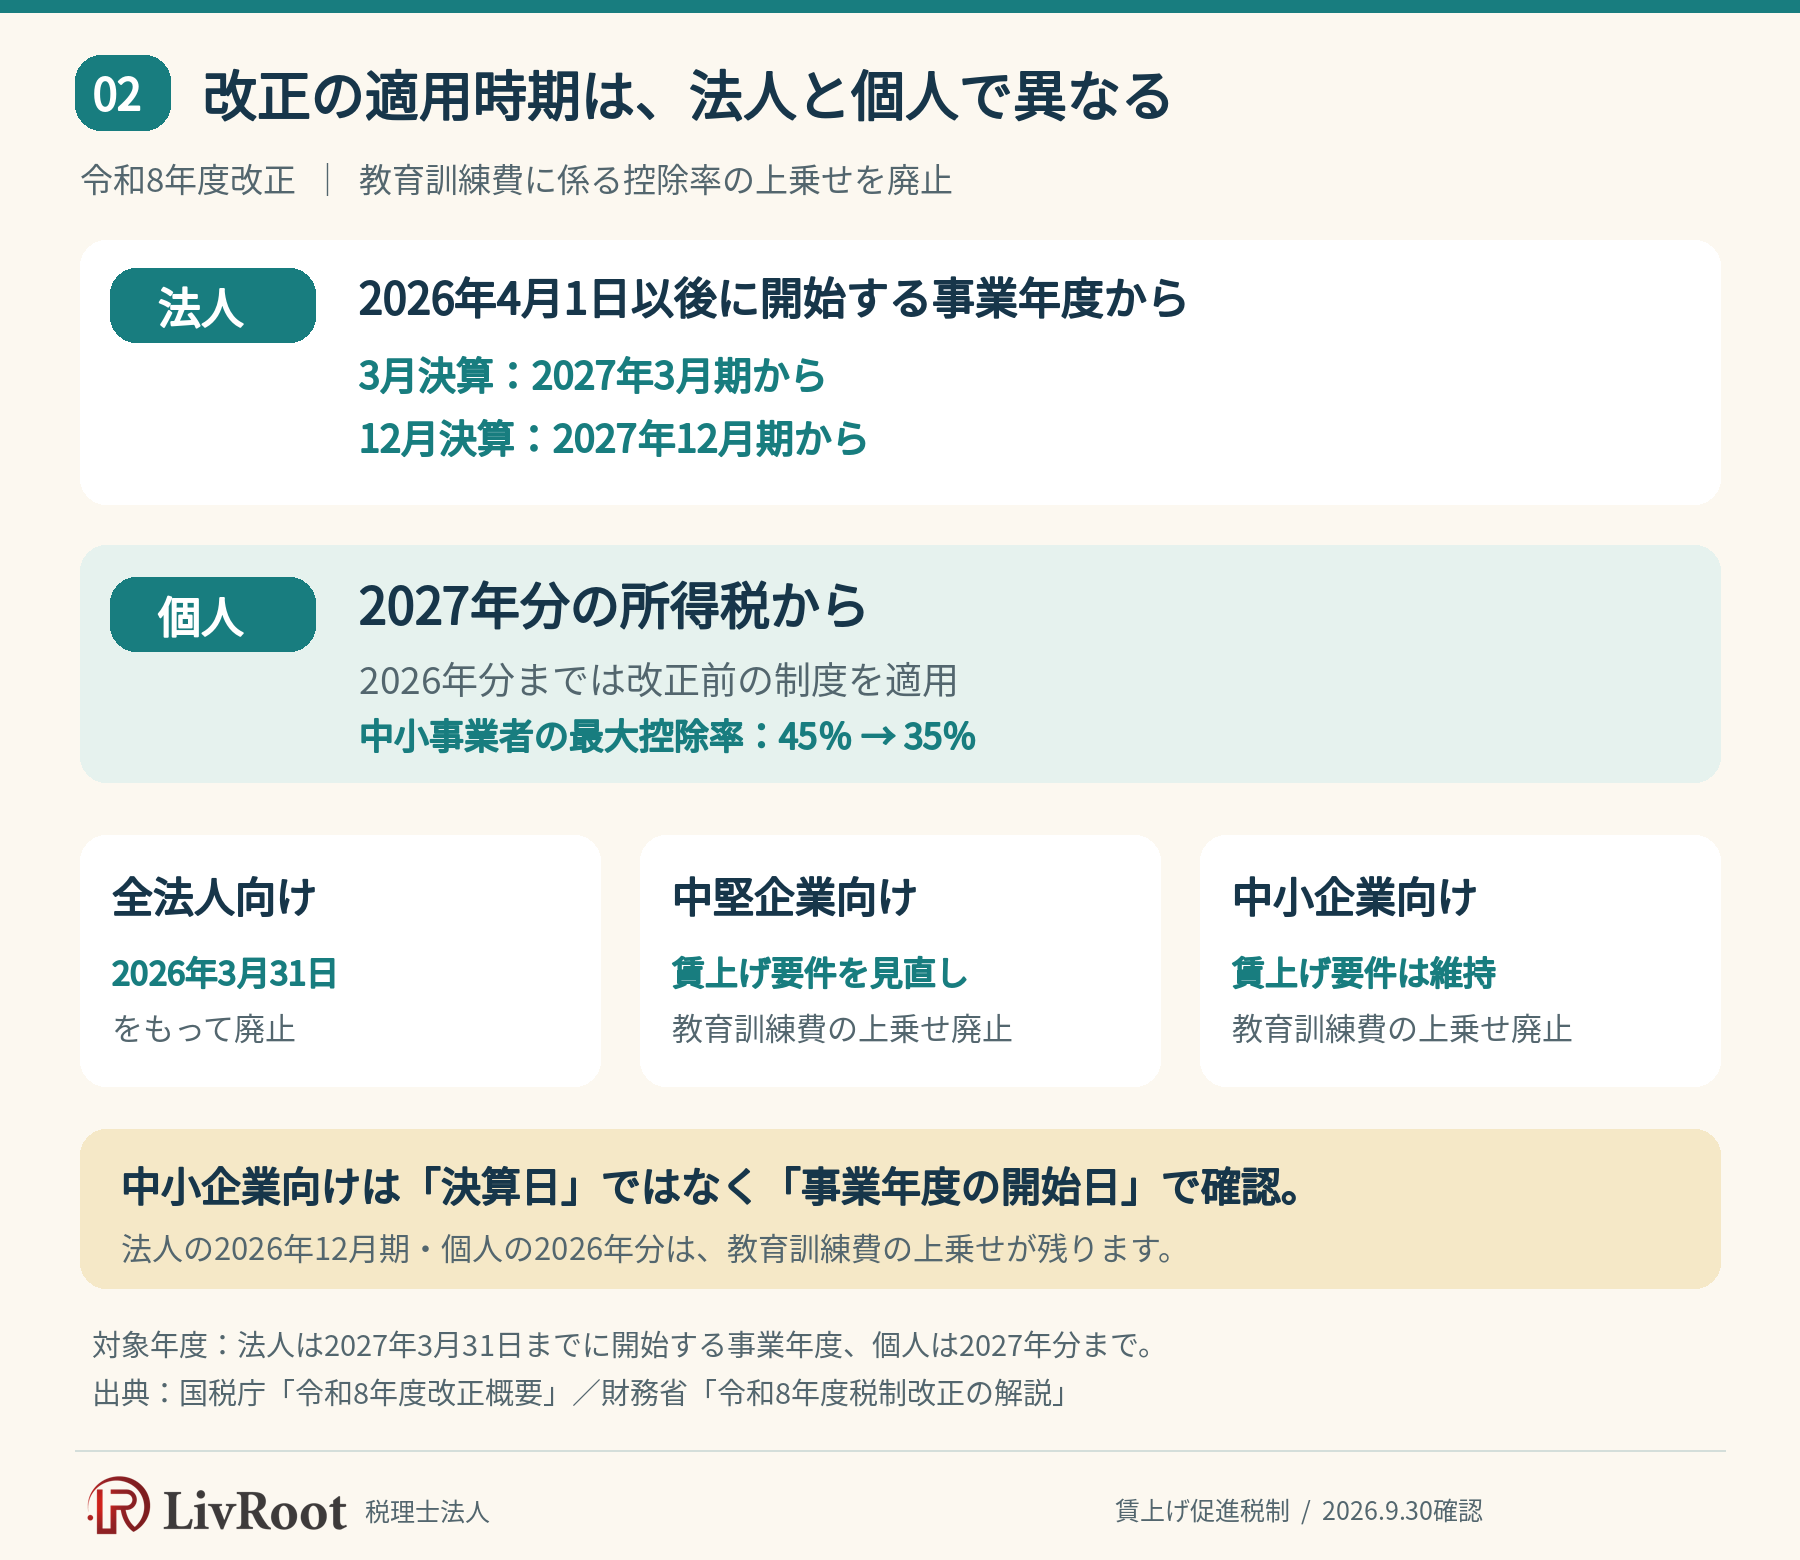Select the 対象年度 footnote line
Screen dimensions: 1800x1560
point(624,1345)
